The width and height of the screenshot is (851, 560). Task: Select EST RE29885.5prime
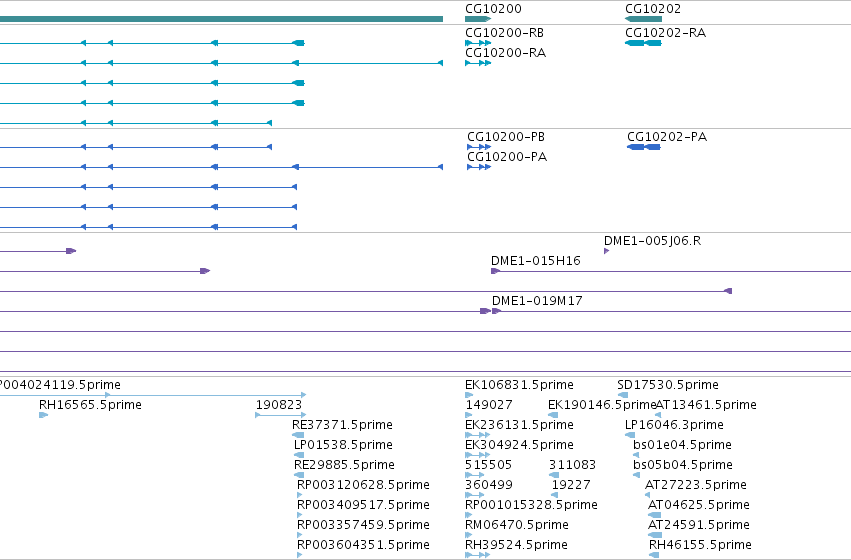[344, 465]
